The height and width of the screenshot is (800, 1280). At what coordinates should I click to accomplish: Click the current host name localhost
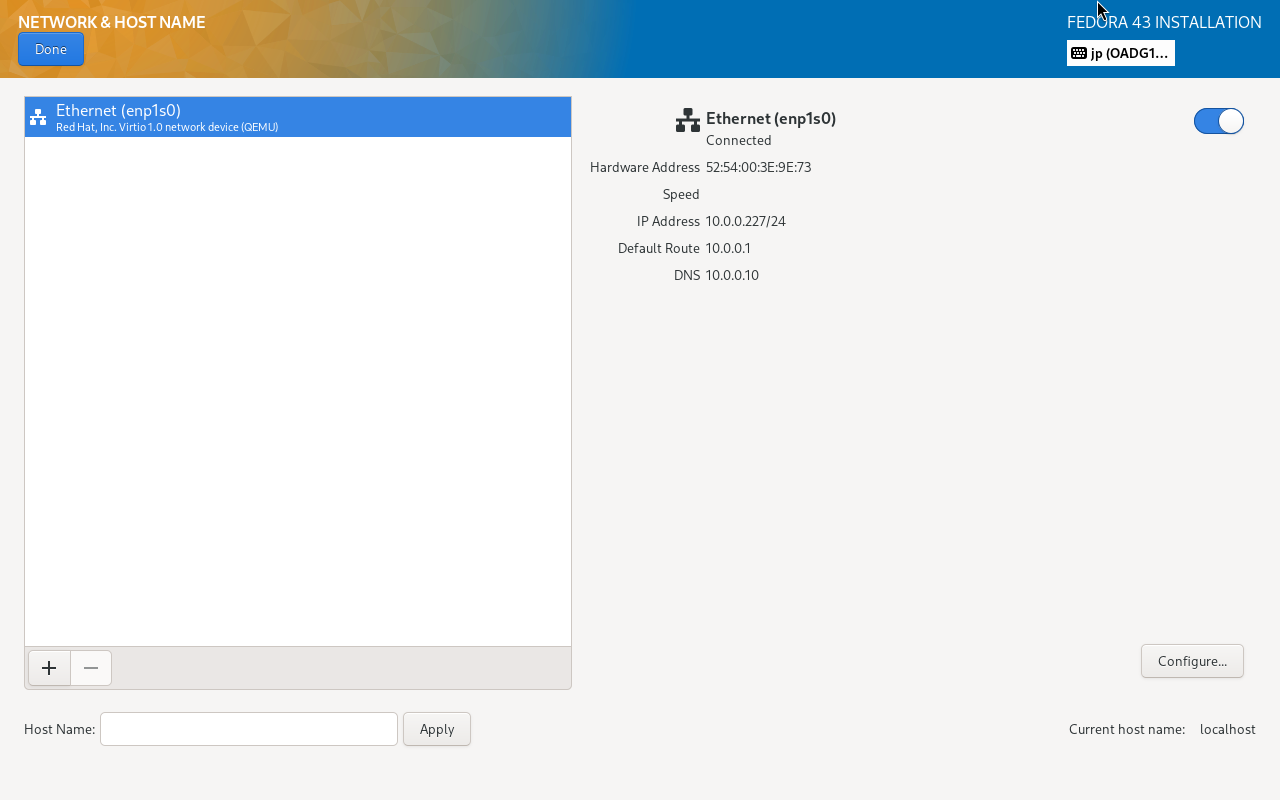tap(1227, 729)
